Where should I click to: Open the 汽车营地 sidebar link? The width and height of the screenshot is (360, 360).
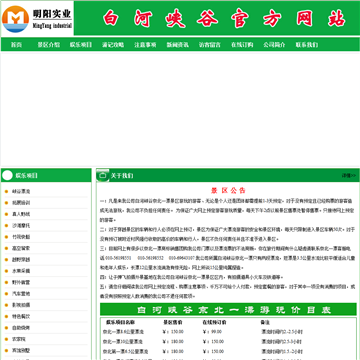point(21,294)
